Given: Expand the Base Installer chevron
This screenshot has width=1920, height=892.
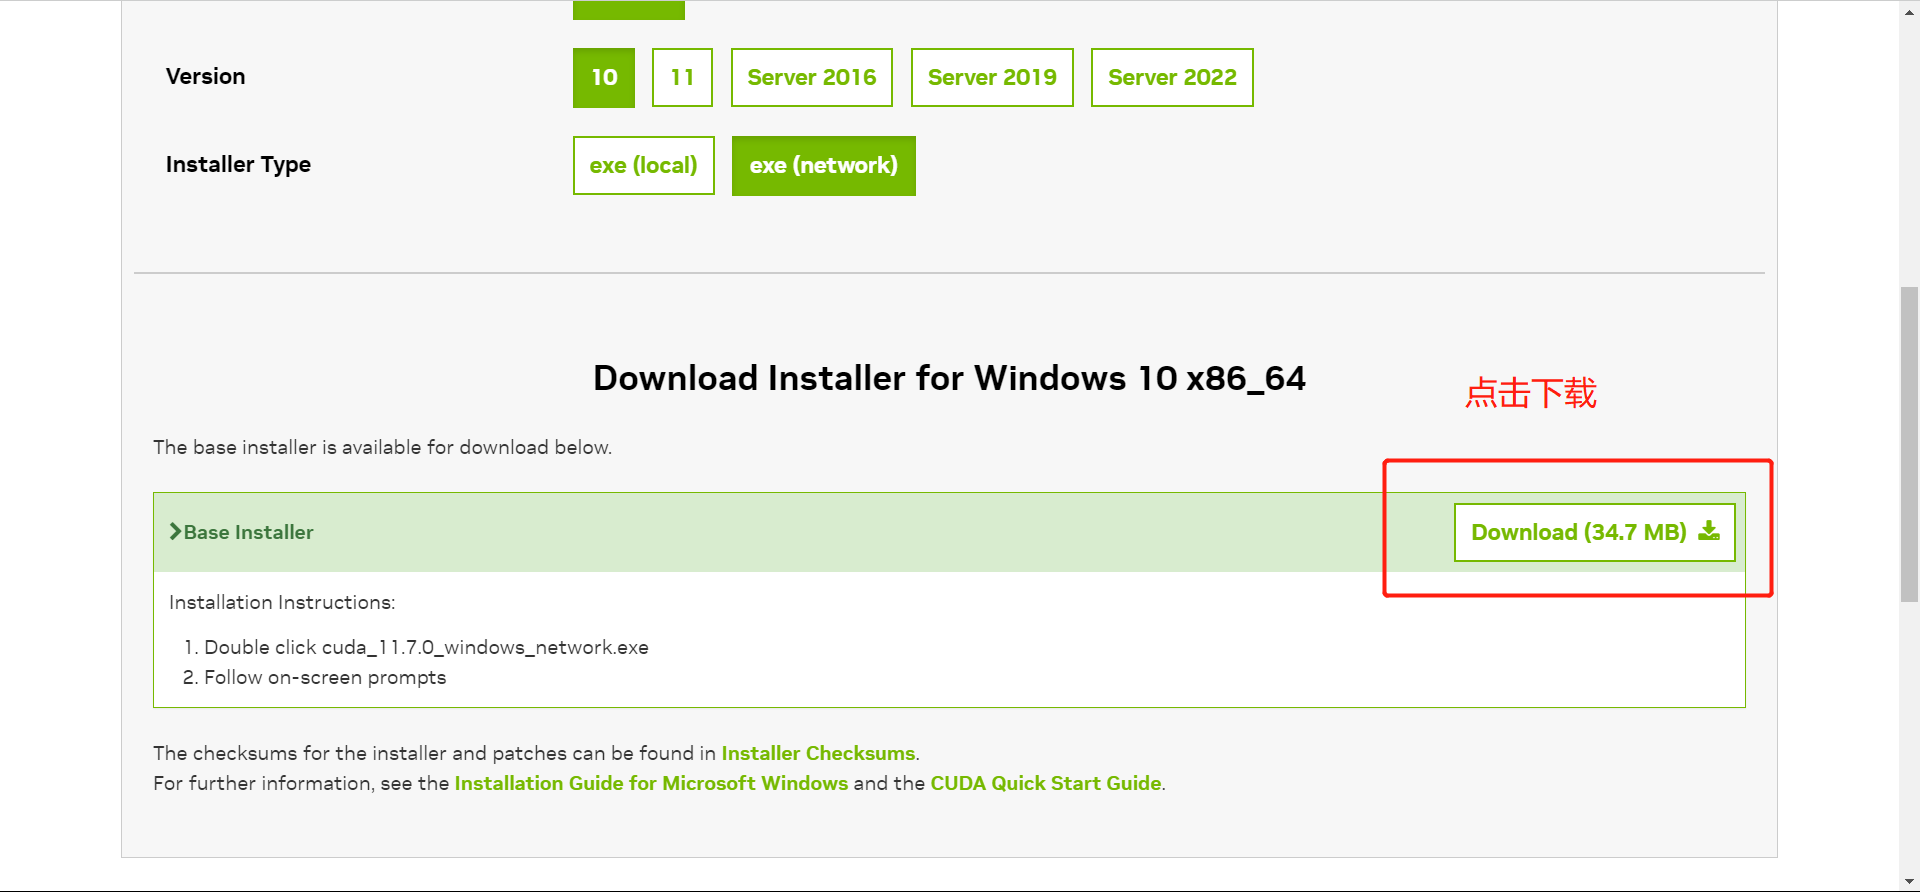Looking at the screenshot, I should coord(175,532).
